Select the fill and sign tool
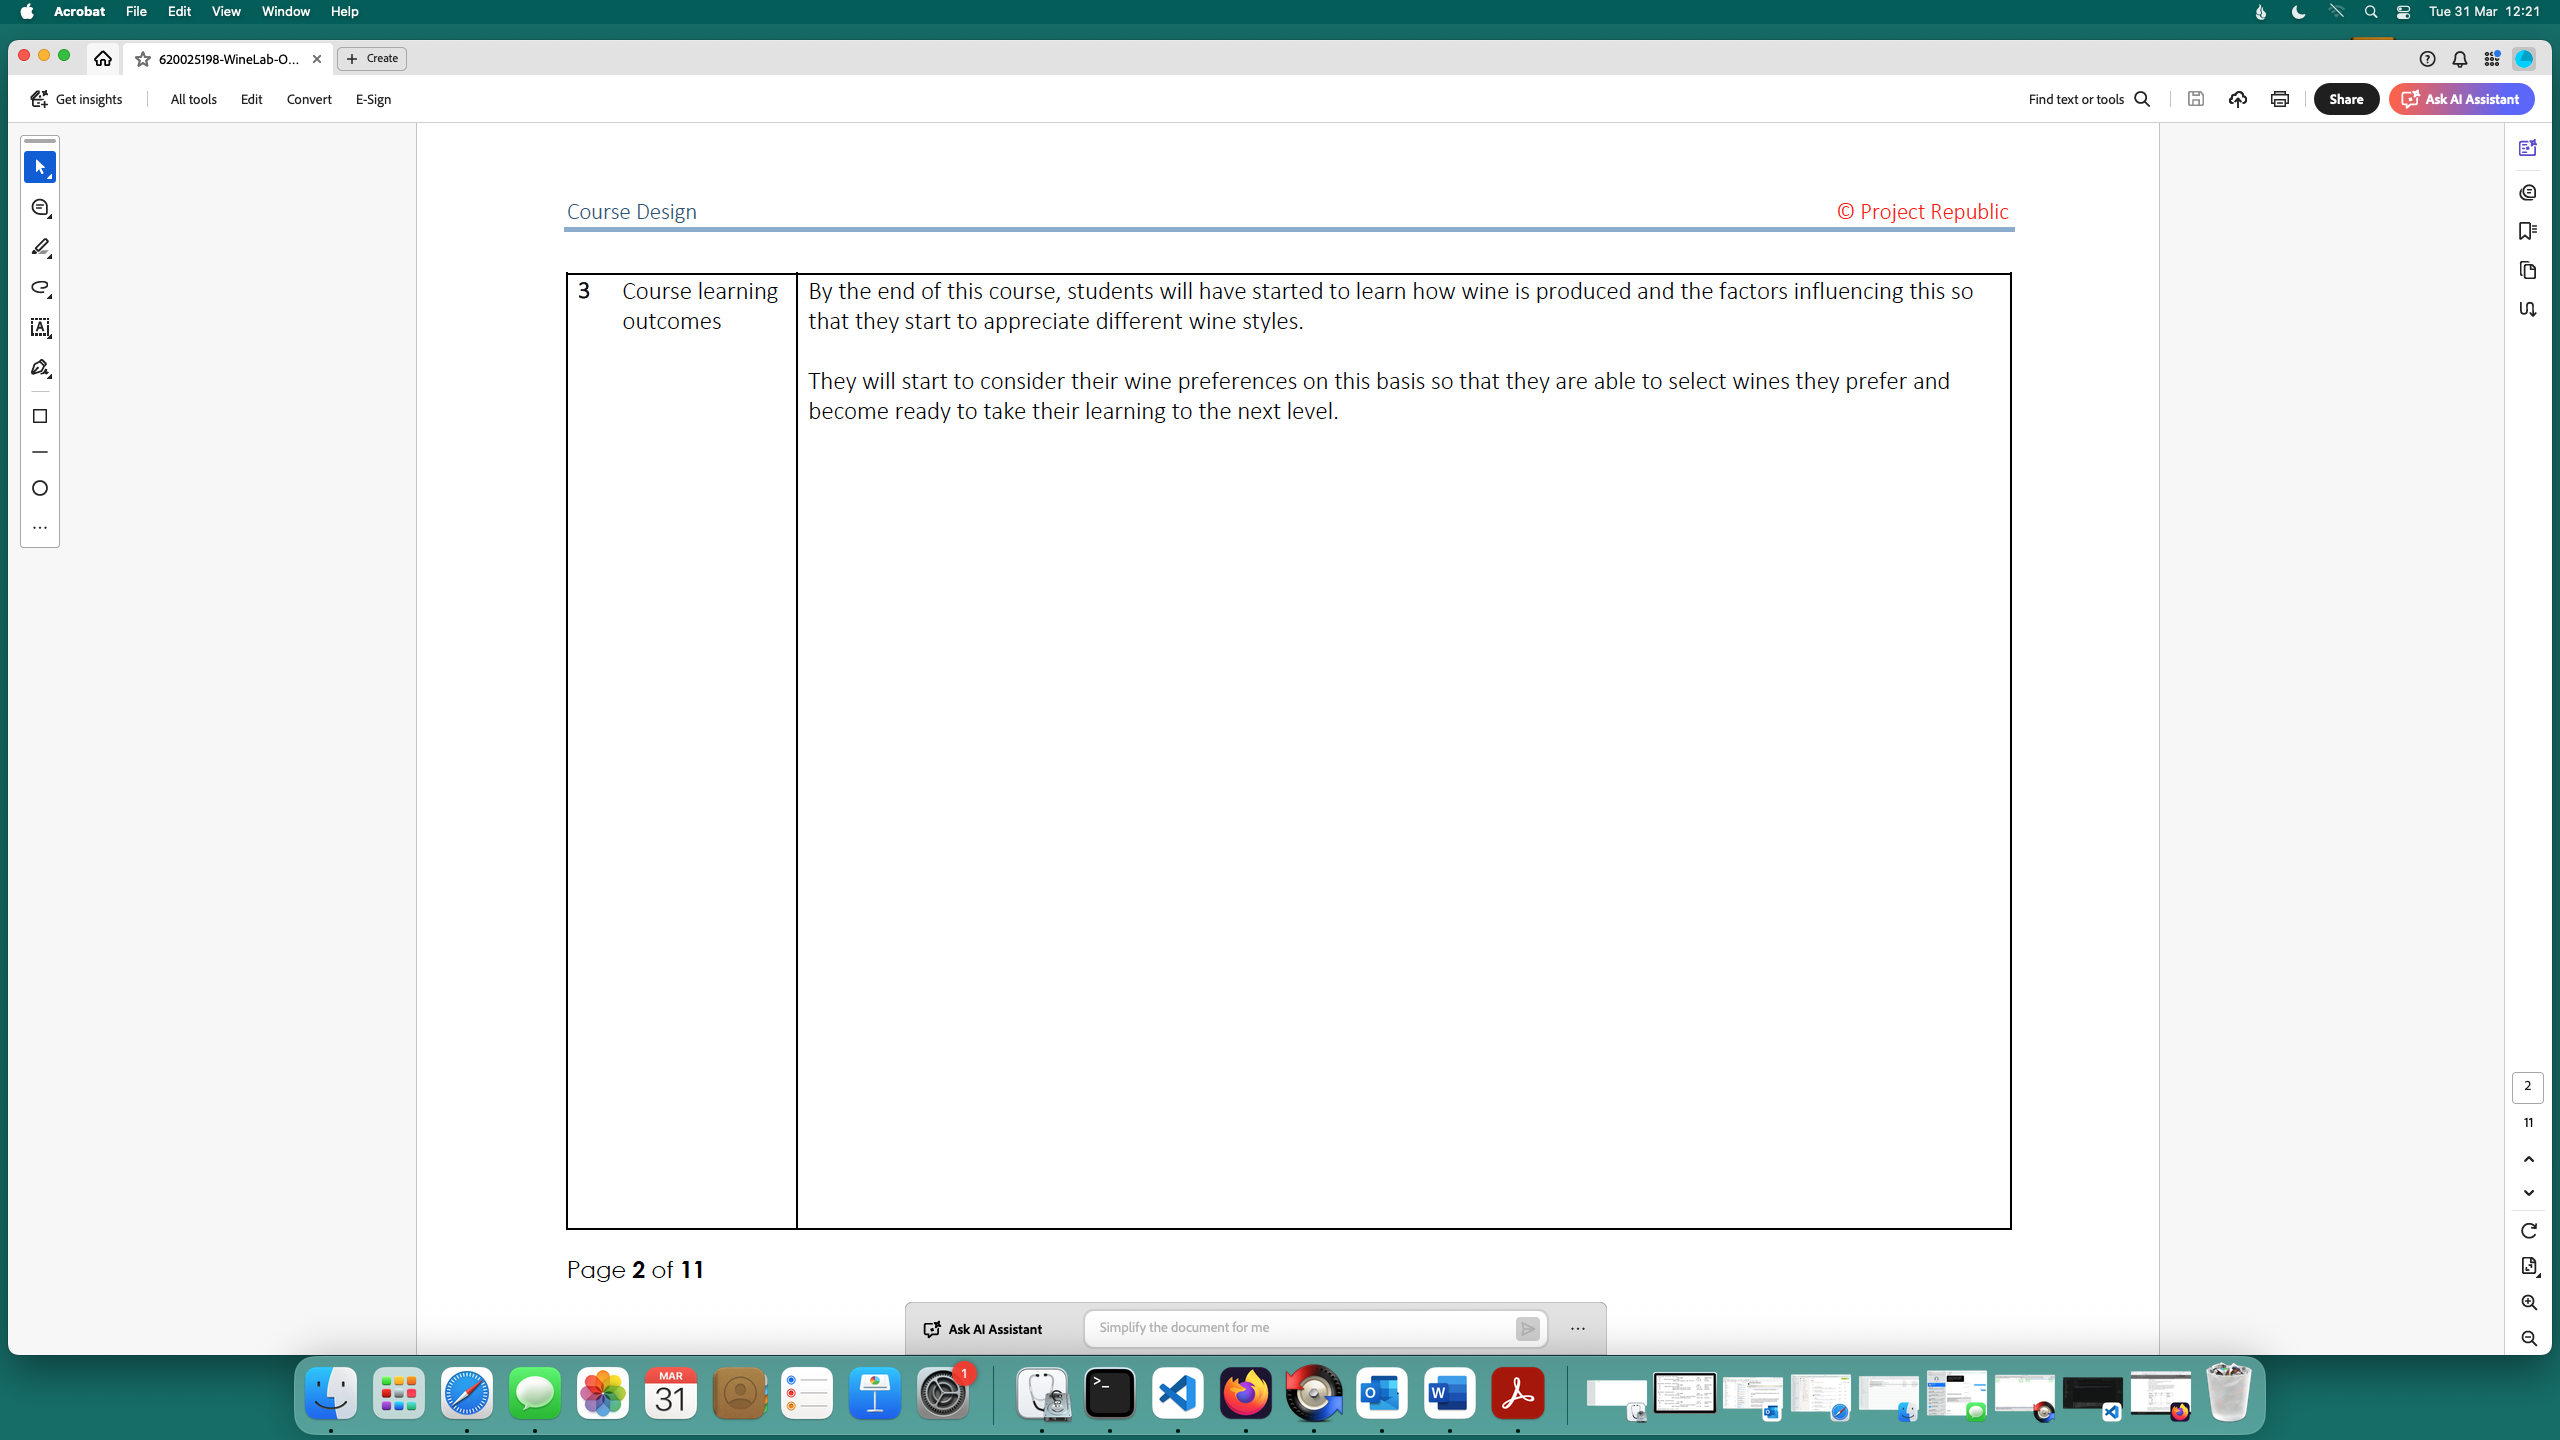This screenshot has width=2560, height=1440. coord(40,368)
